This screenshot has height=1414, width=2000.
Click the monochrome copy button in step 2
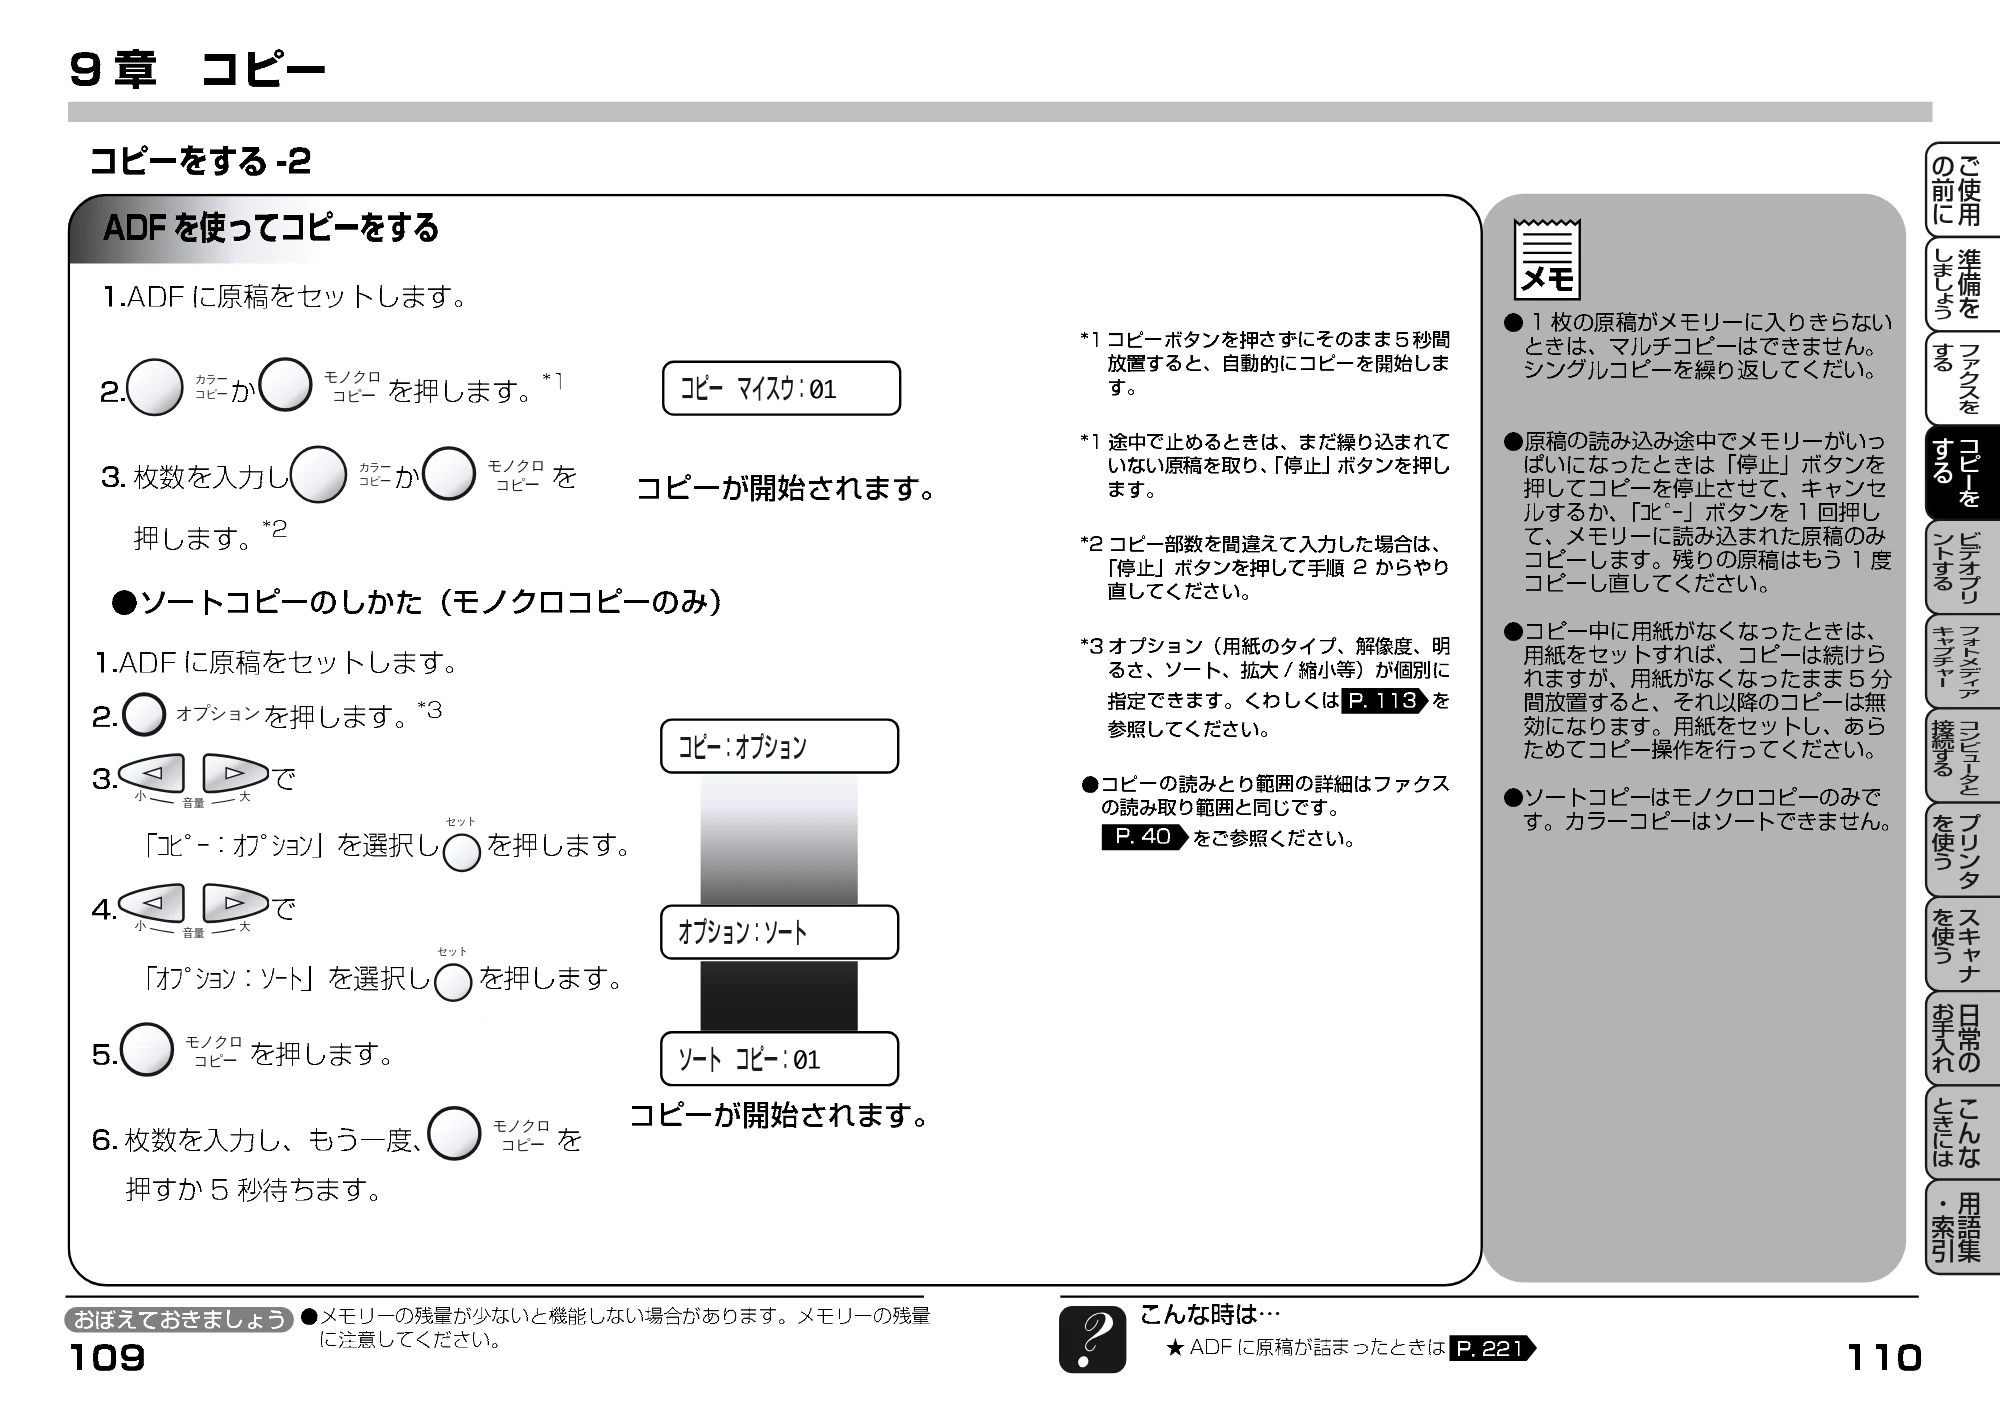[x=285, y=385]
